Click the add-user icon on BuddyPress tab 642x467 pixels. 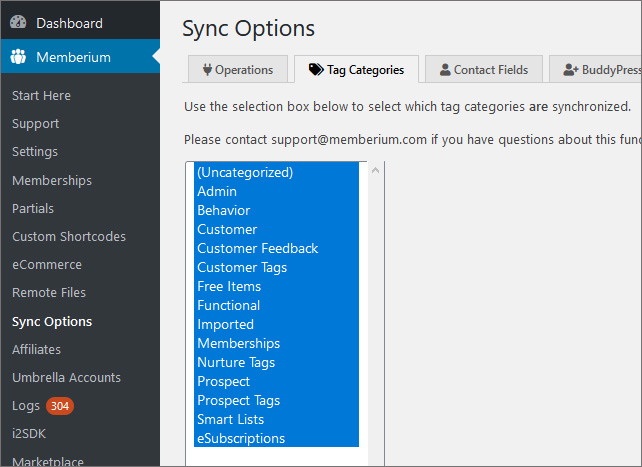pos(571,70)
